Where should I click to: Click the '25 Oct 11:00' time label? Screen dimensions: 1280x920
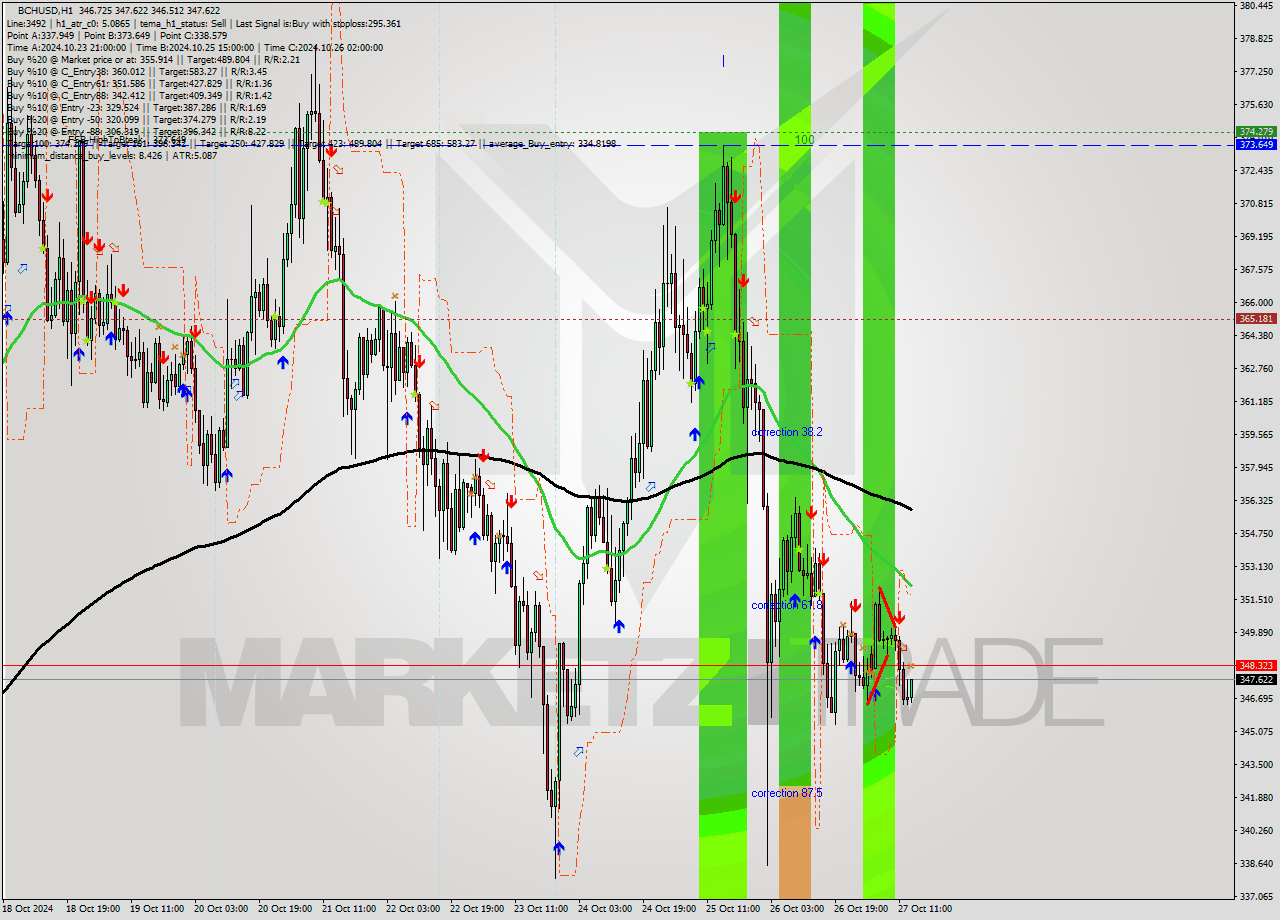pos(734,909)
